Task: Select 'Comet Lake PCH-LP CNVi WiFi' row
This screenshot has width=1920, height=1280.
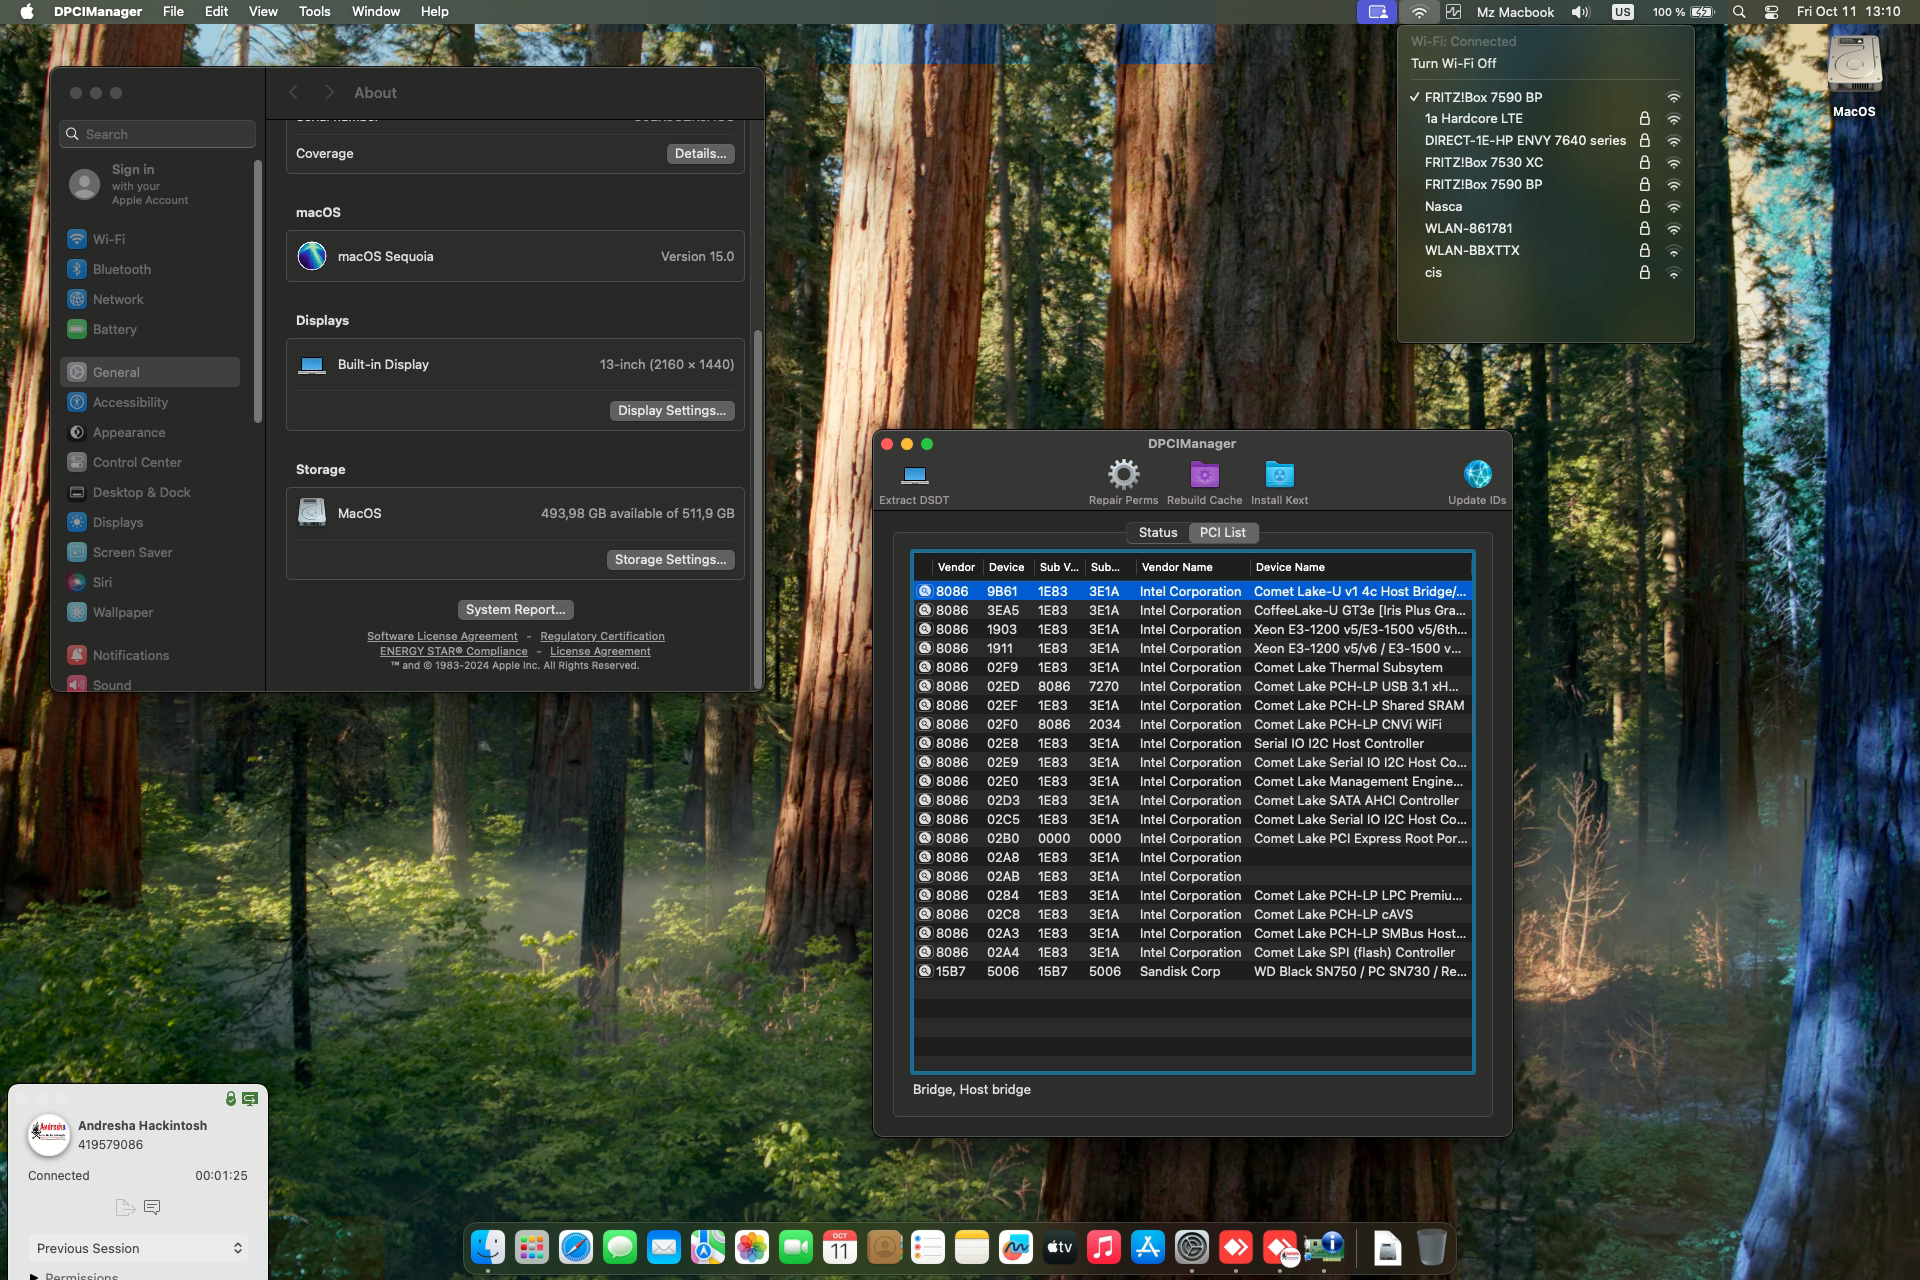Action: point(1192,724)
